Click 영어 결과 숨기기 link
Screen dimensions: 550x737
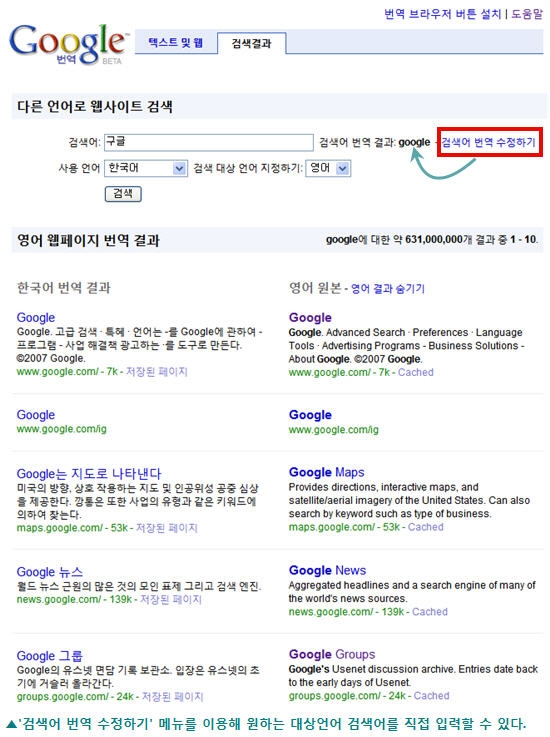pyautogui.click(x=388, y=289)
